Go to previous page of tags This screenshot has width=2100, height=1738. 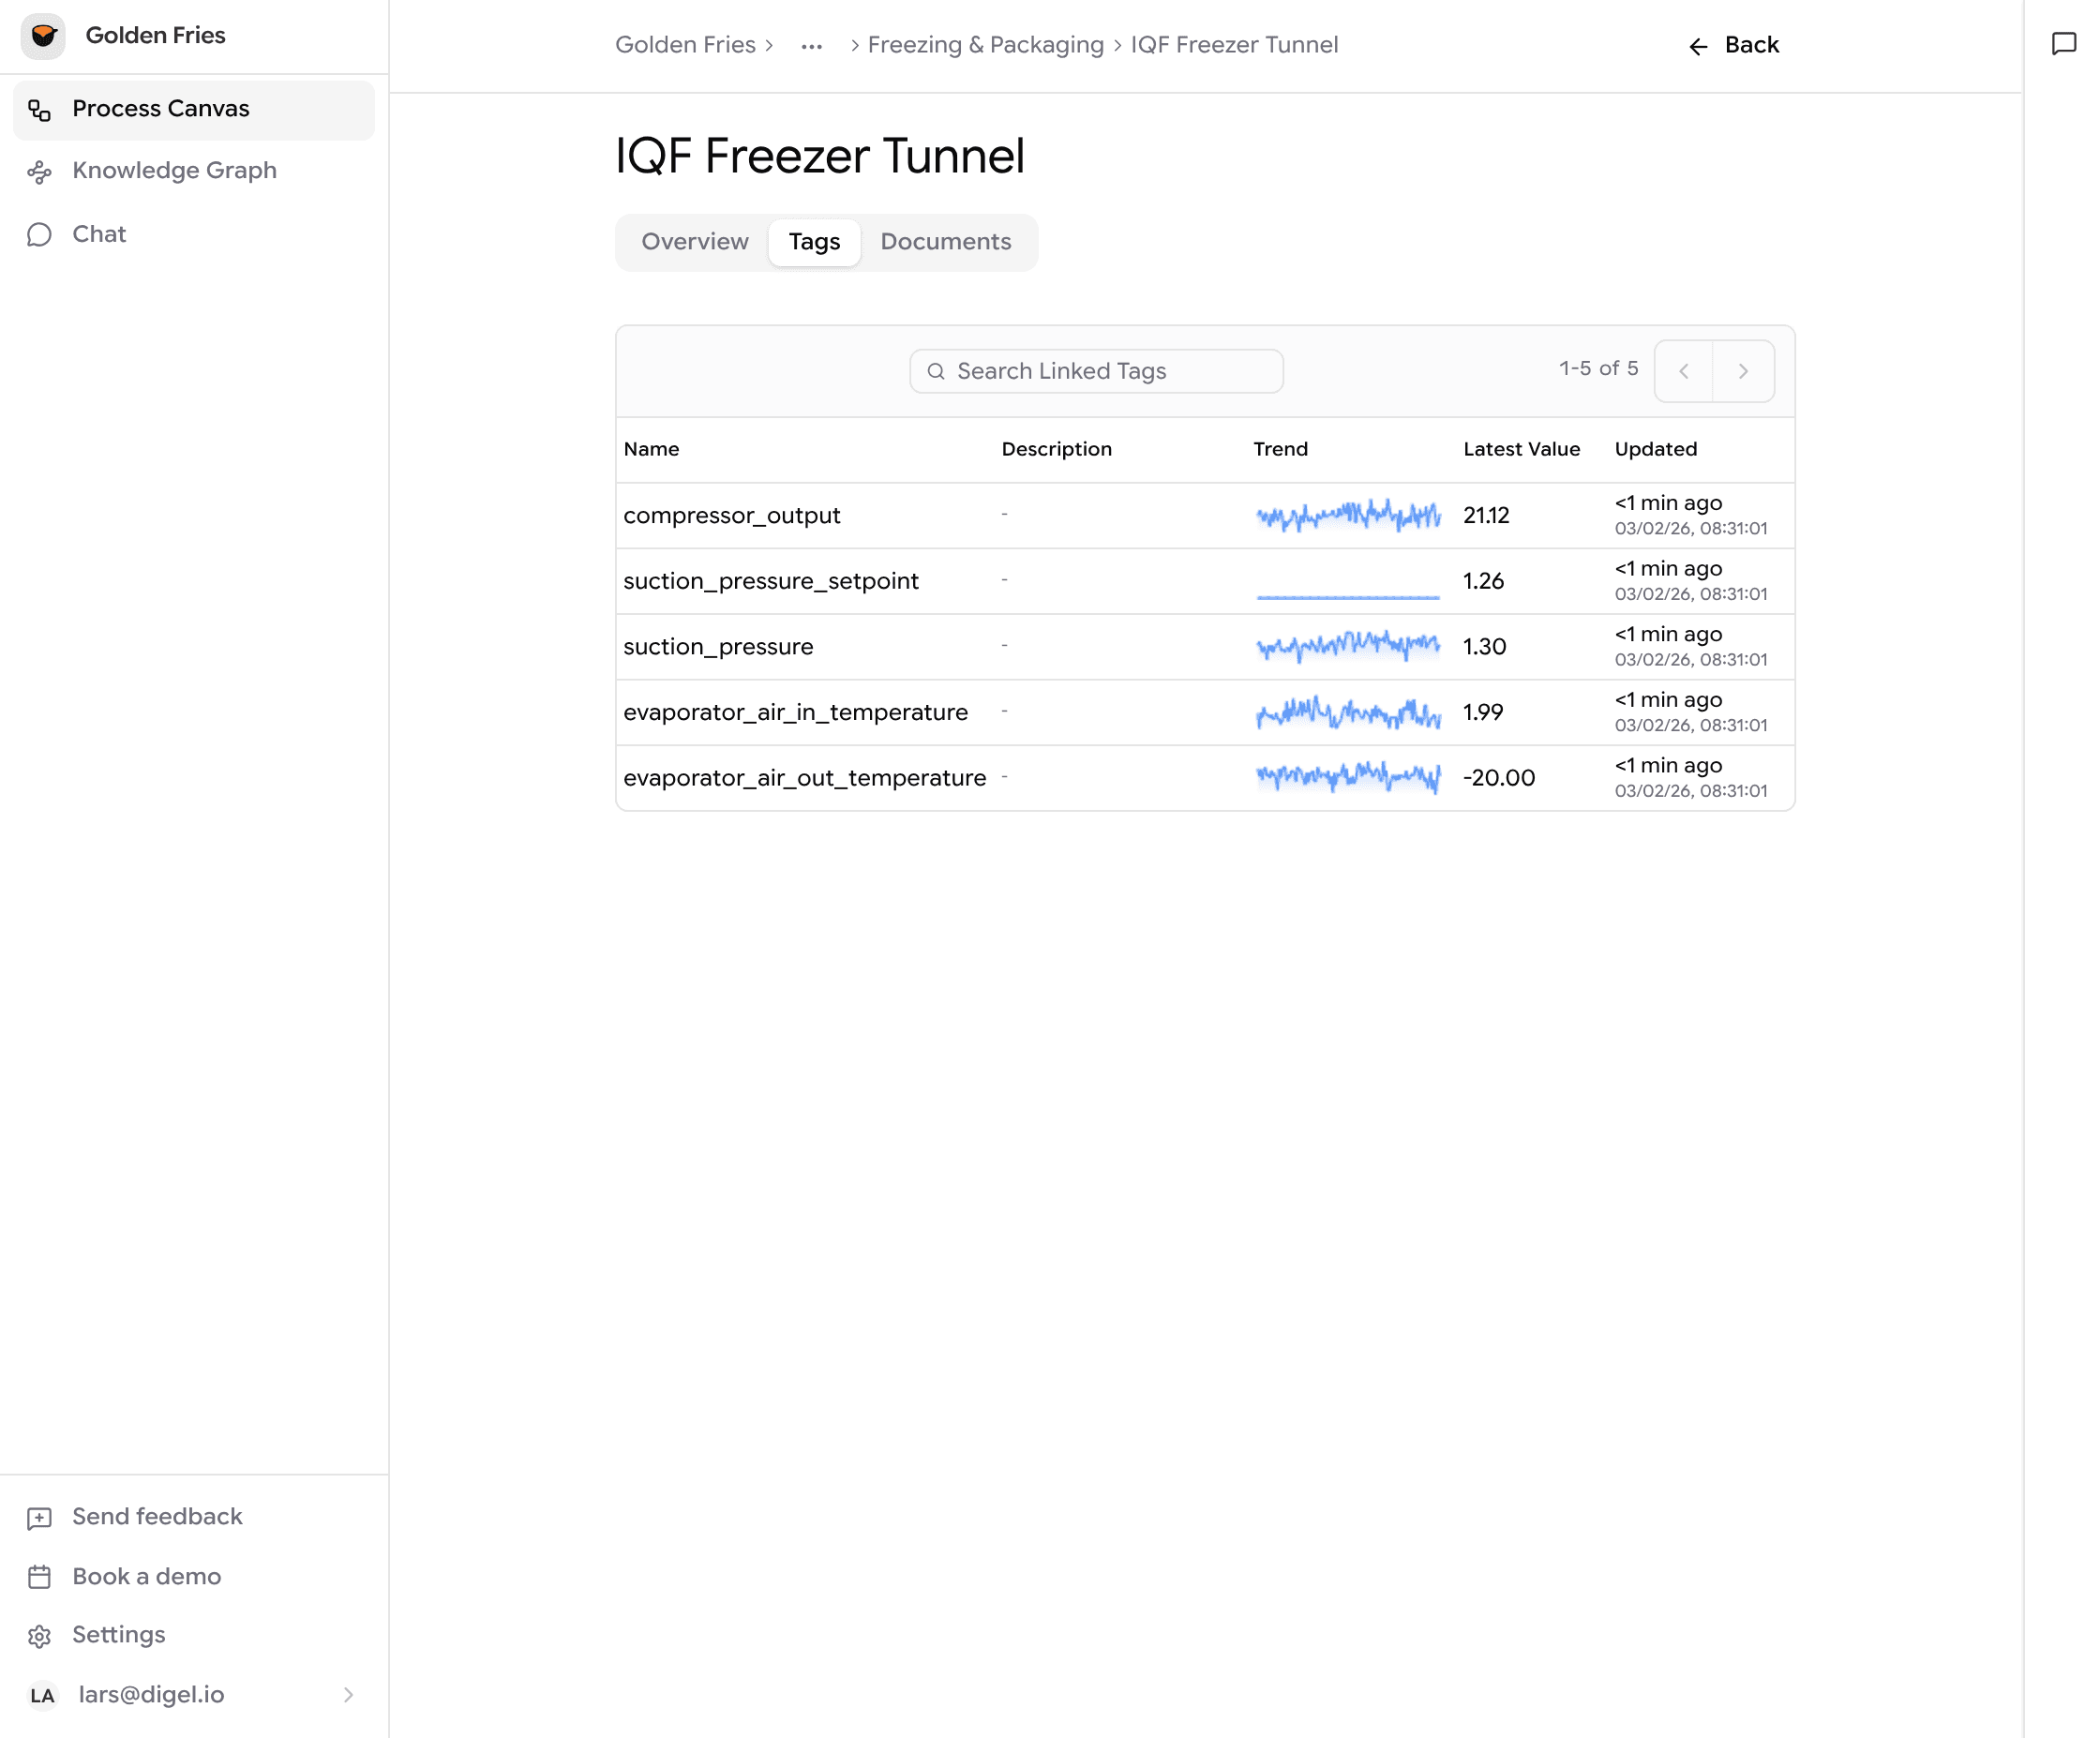[x=1684, y=371]
